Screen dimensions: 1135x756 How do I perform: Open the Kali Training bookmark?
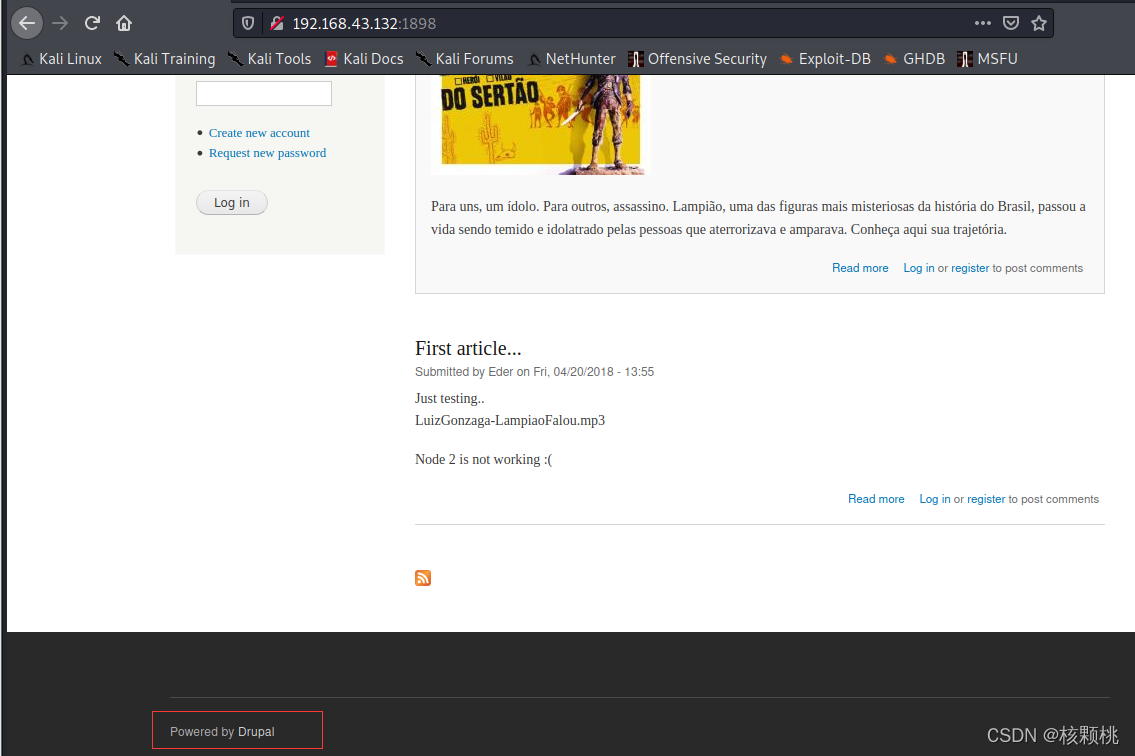pos(166,59)
